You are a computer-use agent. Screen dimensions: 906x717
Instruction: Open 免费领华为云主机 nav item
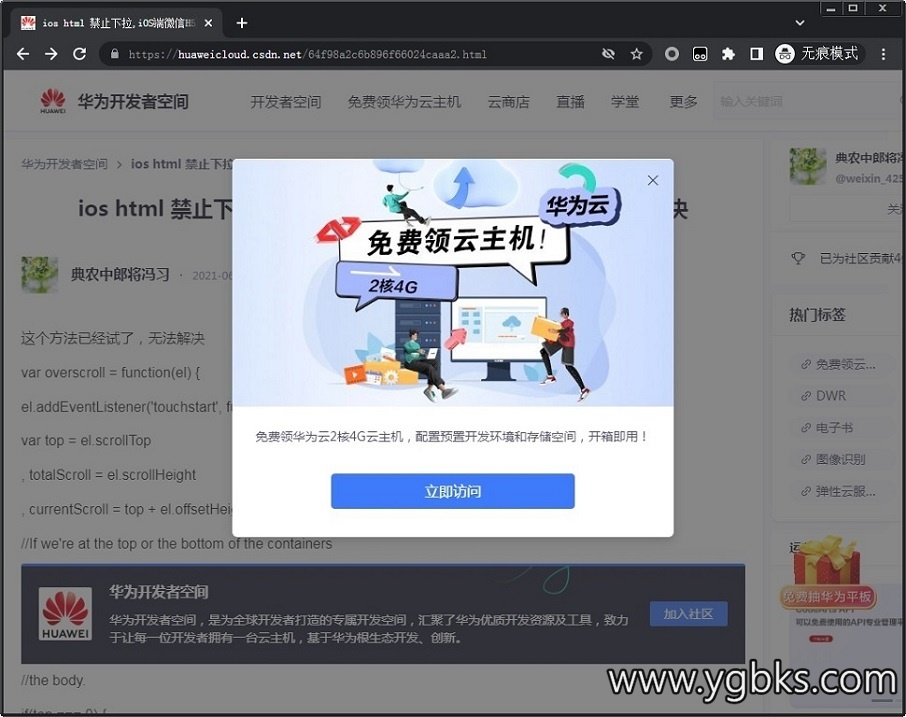pos(404,102)
